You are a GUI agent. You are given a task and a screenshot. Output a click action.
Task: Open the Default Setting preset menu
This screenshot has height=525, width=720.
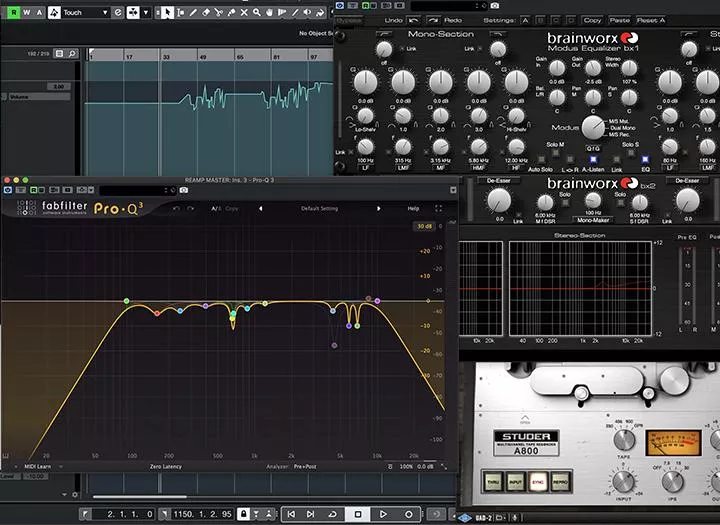point(320,209)
